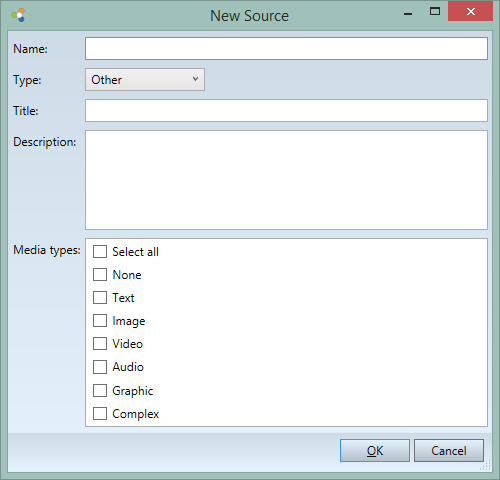Screen dimensions: 500x480
Task: Minimize the New Source dialog
Action: tap(408, 14)
